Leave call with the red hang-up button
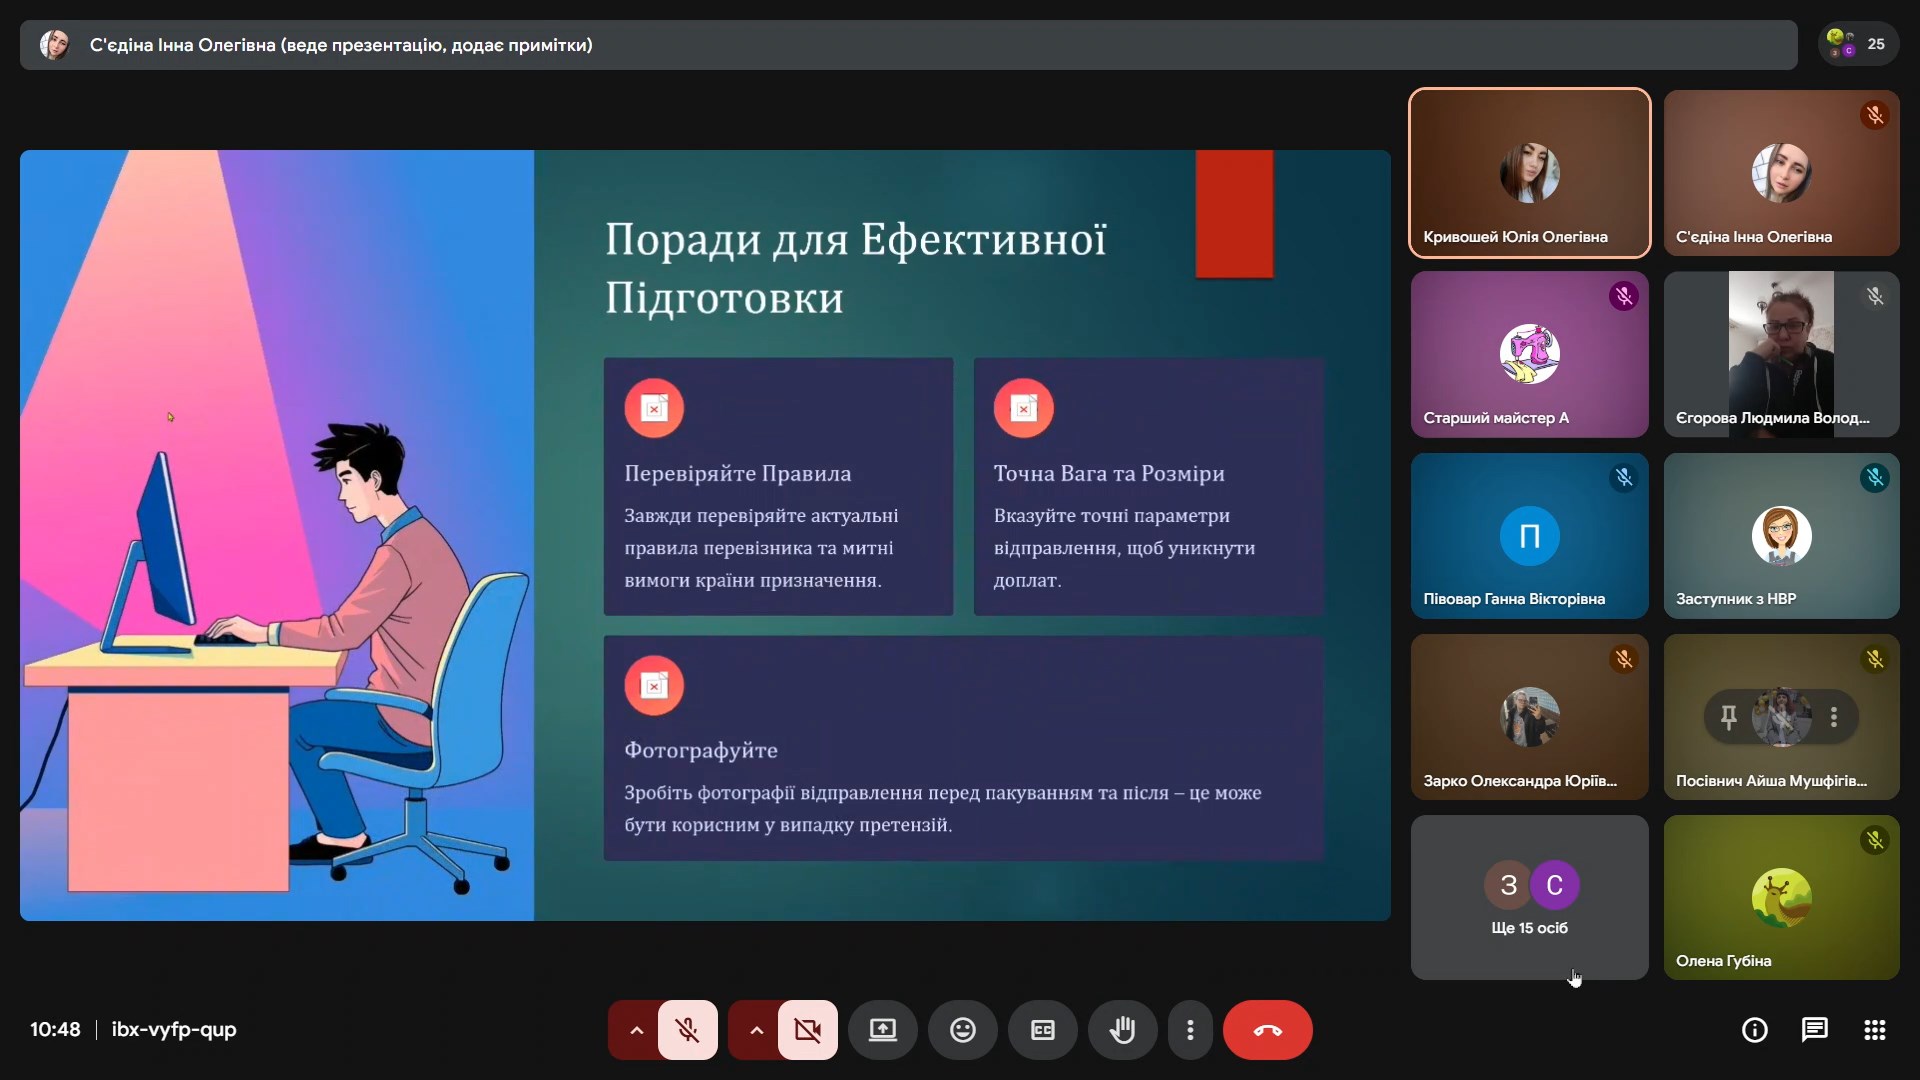1920x1080 pixels. 1267,1030
